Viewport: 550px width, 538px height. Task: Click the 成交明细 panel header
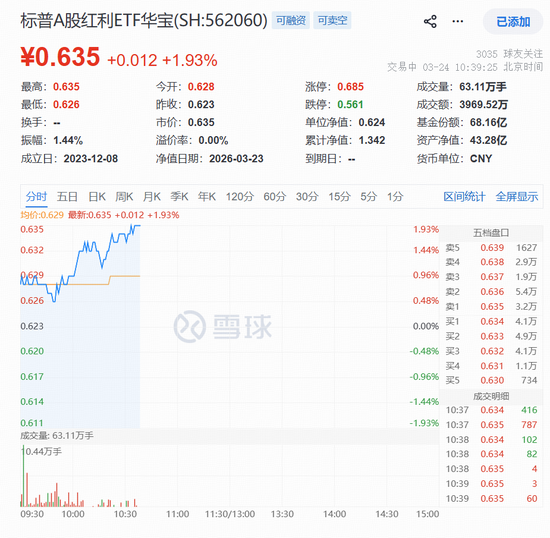(491, 396)
